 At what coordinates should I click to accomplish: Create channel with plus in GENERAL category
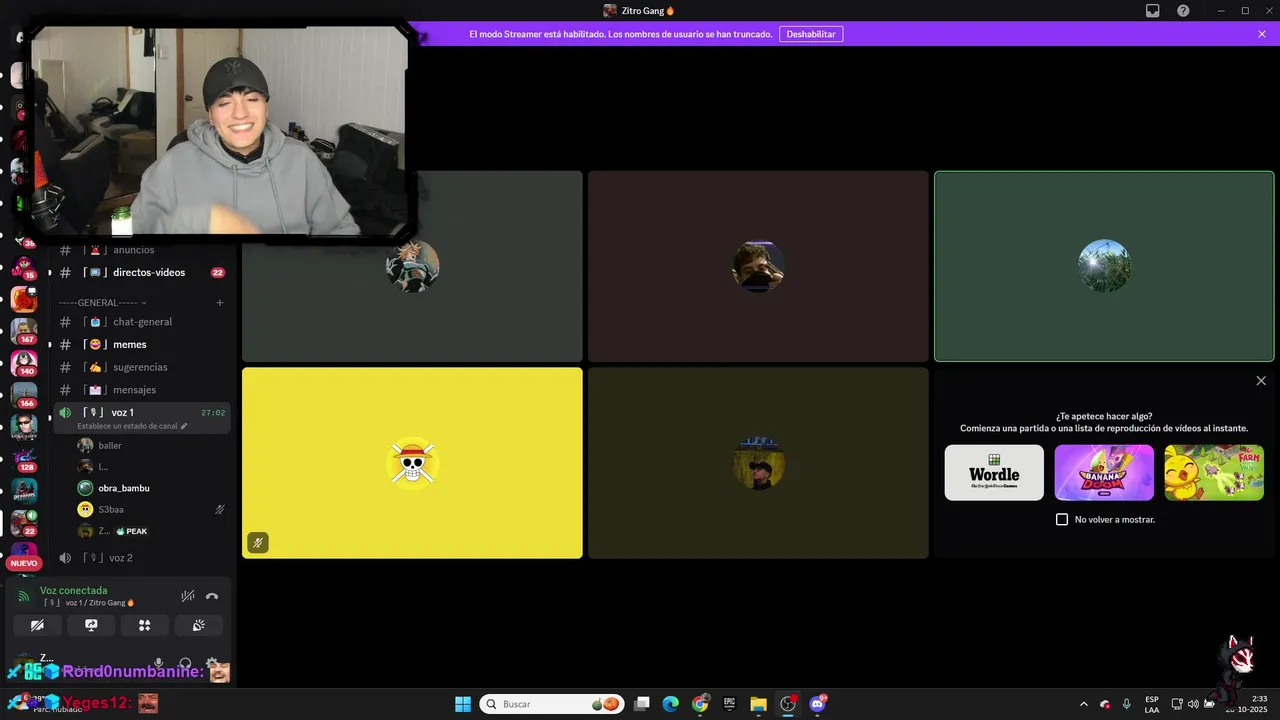pyautogui.click(x=220, y=302)
